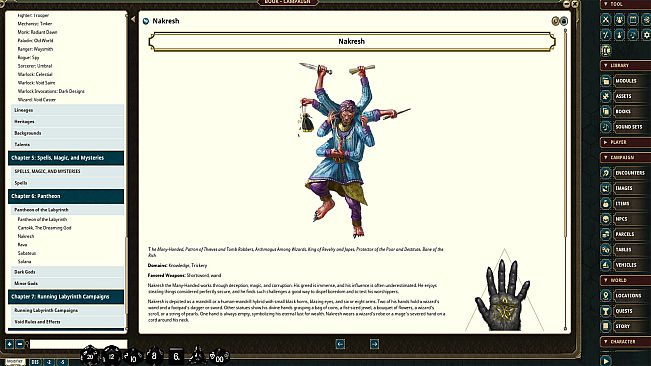Click the Parcels icon
This screenshot has width=651, height=366.
coord(606,234)
